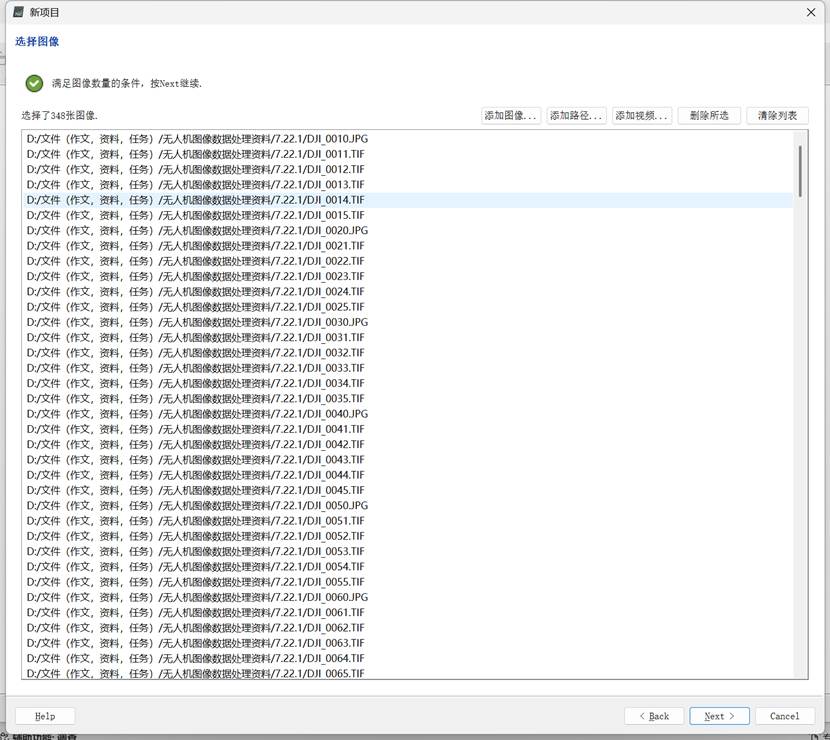Select the DJI_0054.TIF row
The image size is (830, 740).
click(409, 567)
